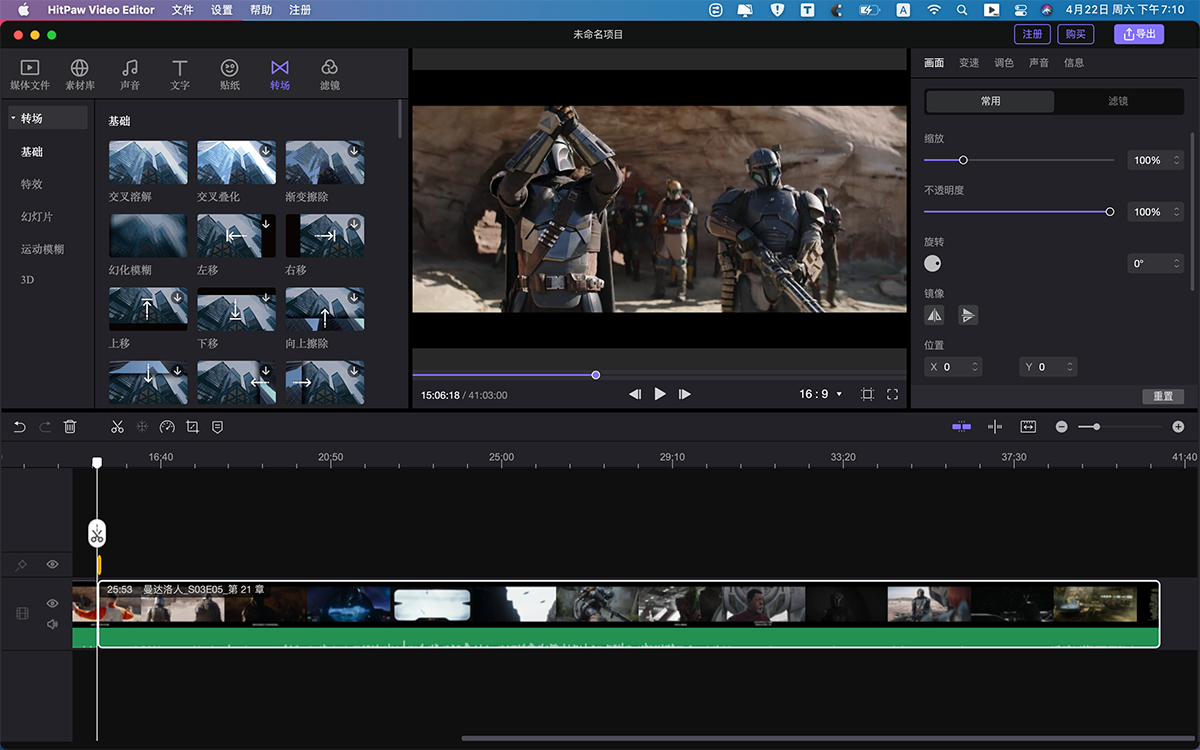Open the 转场 transitions panel

(280, 75)
